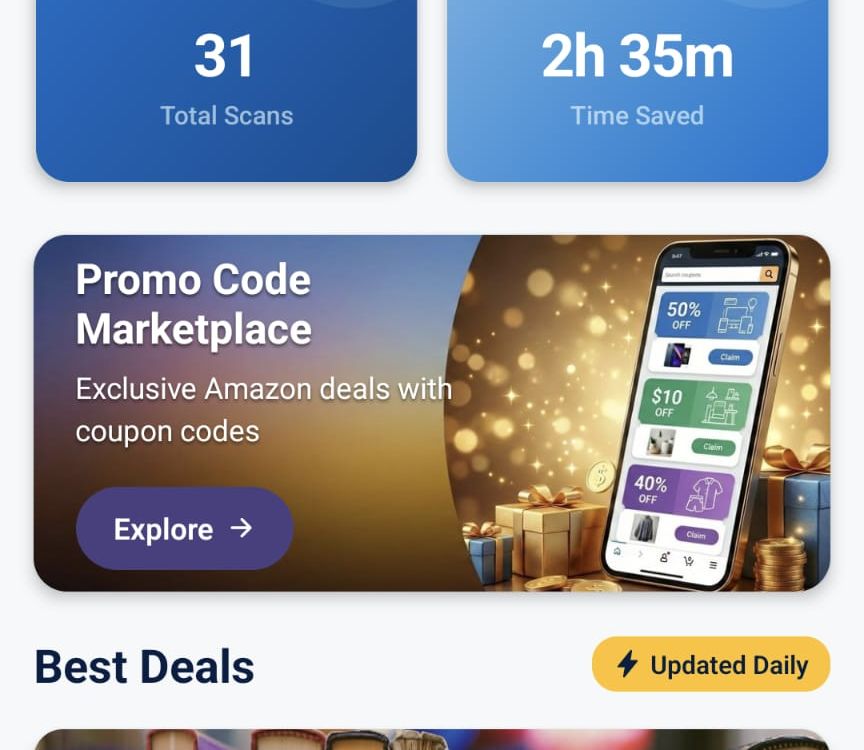Tap the blue Claim button under 50% OFF
The width and height of the screenshot is (864, 750).
pyautogui.click(x=730, y=357)
